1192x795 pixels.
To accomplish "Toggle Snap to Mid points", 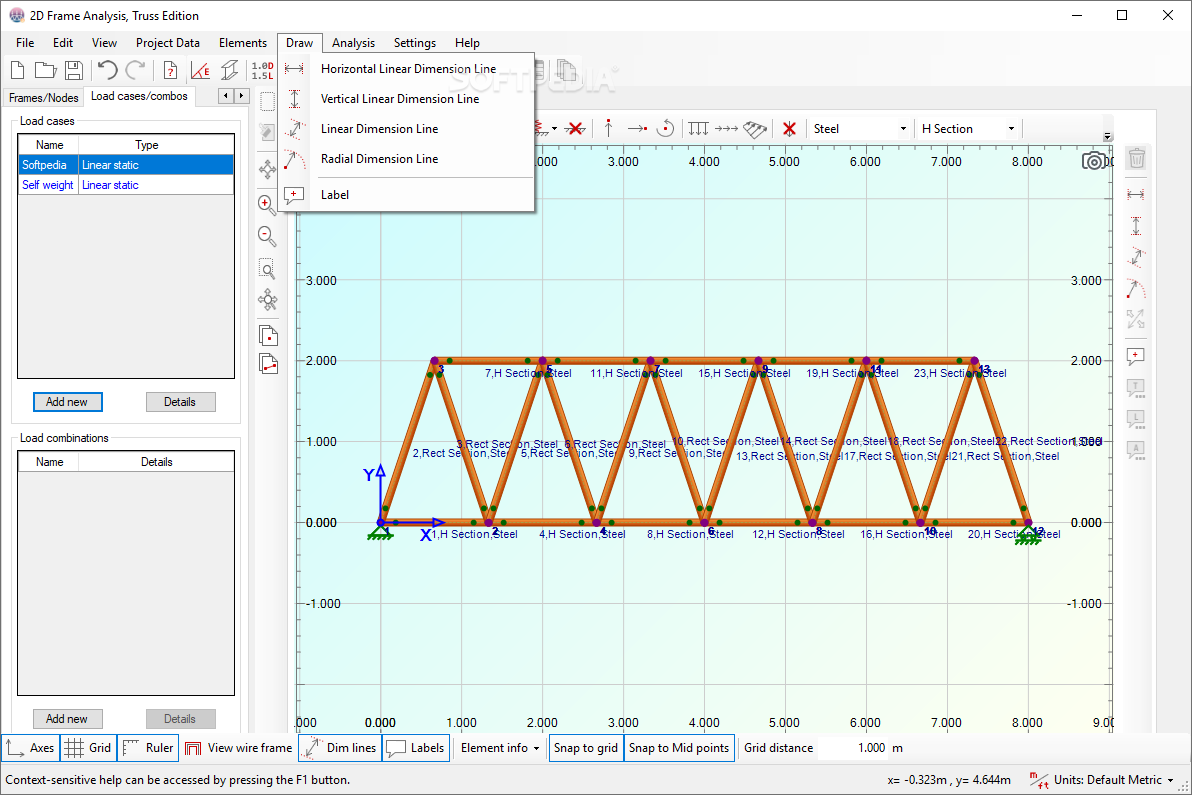I will [679, 748].
